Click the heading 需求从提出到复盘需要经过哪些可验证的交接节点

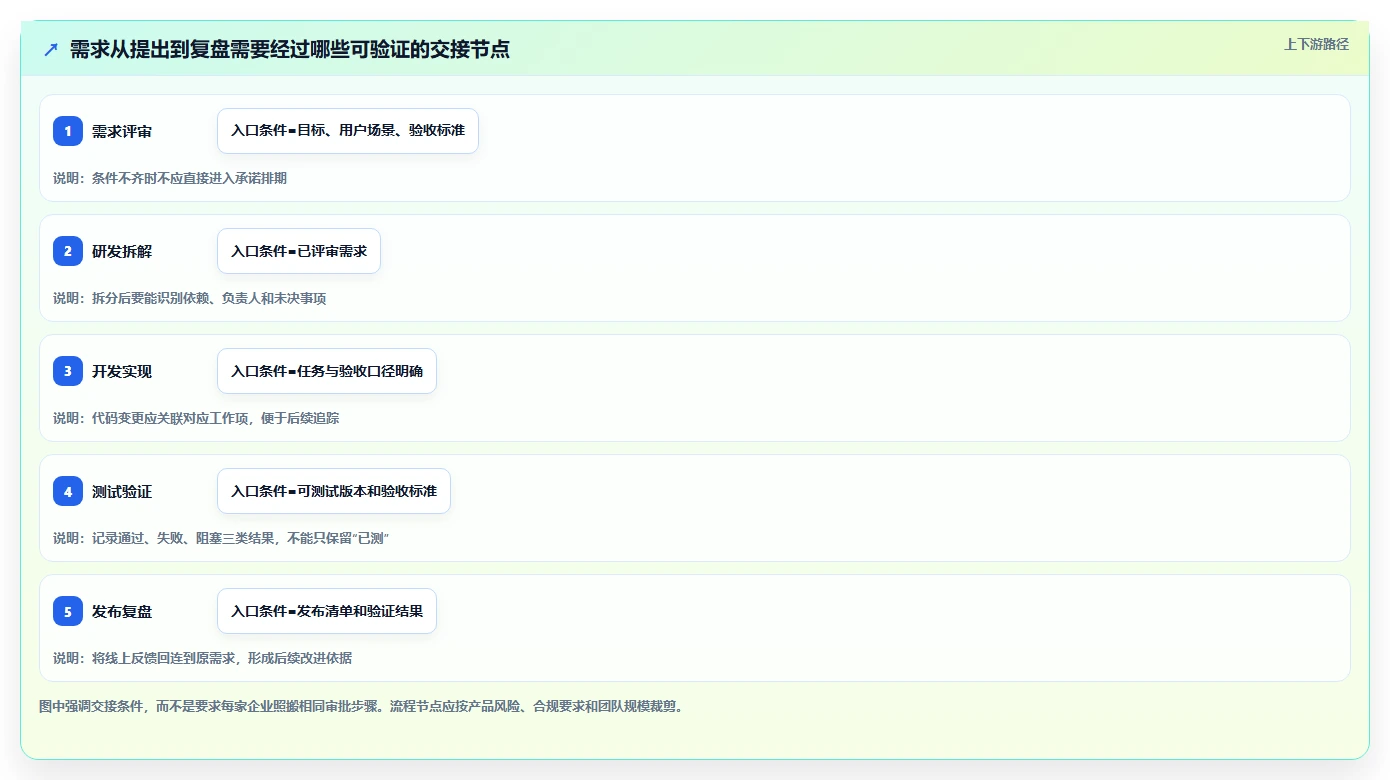pos(290,49)
